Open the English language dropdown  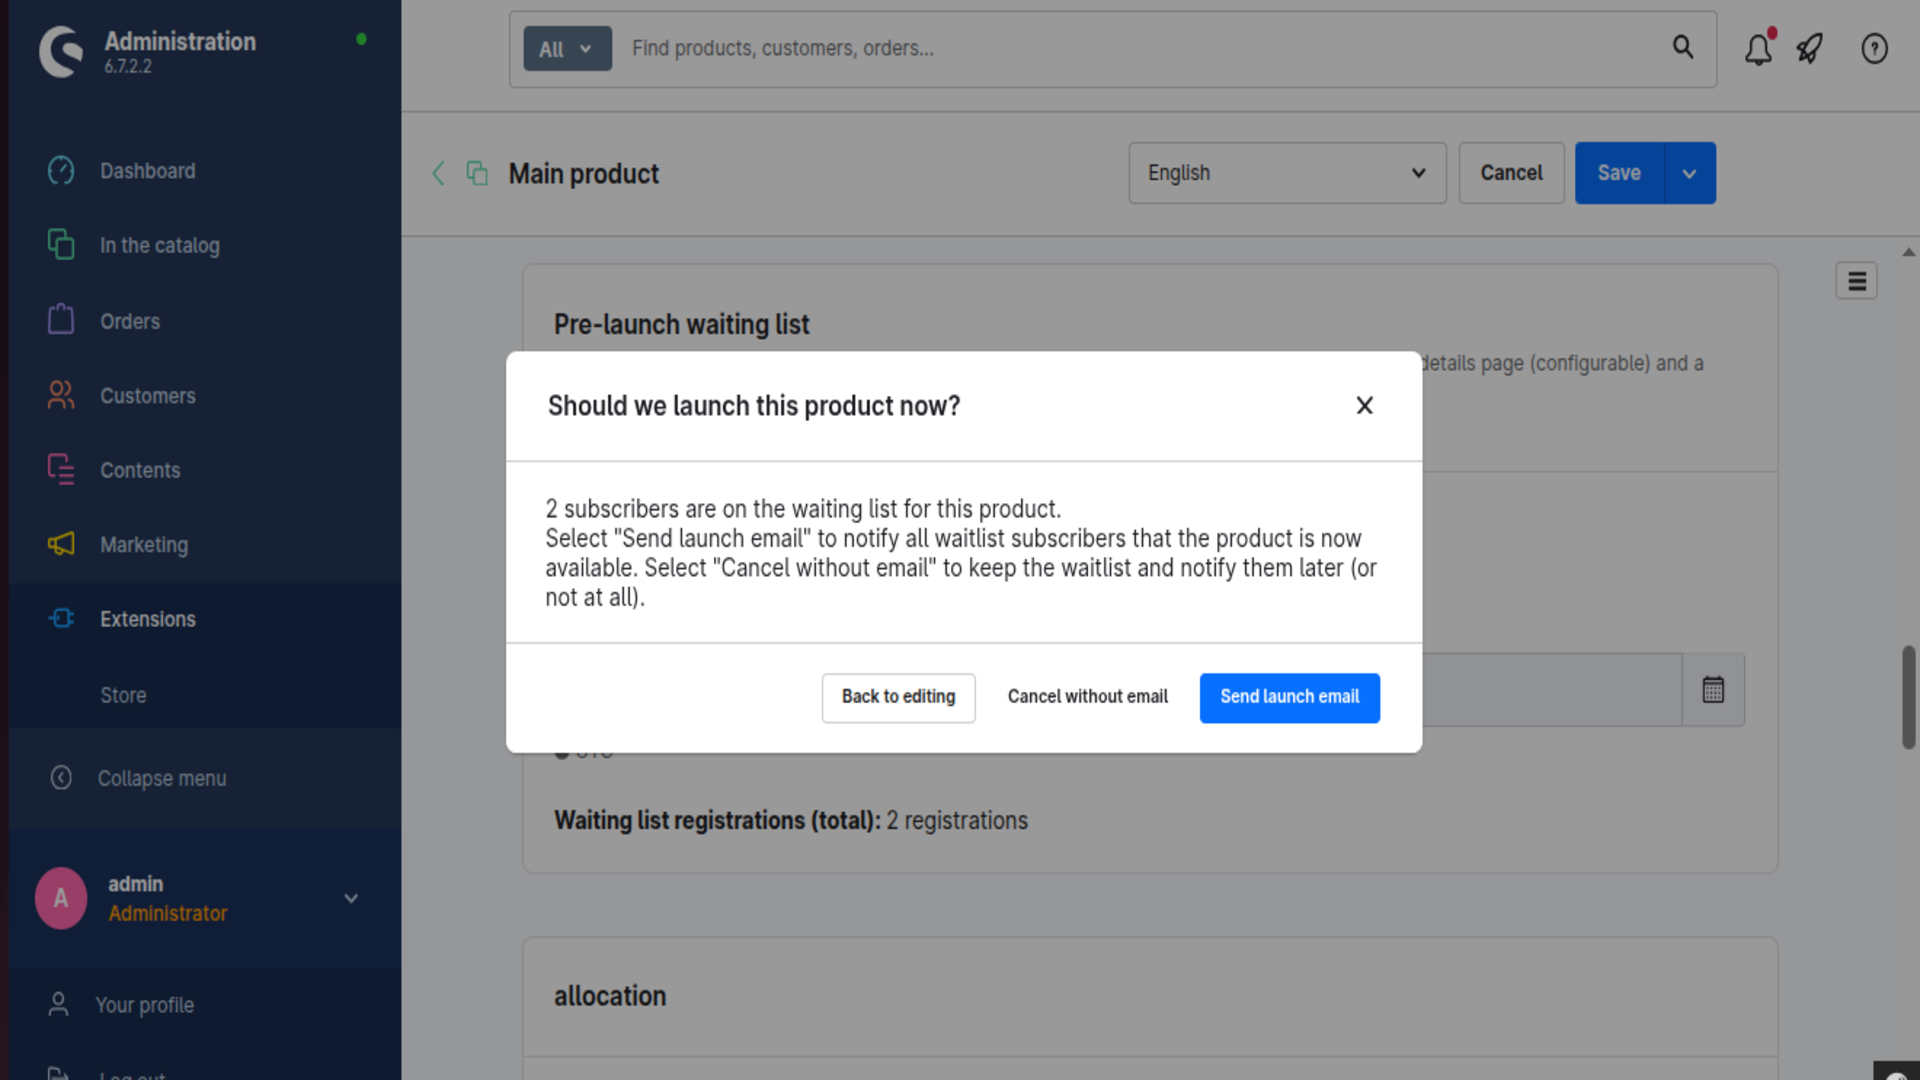tap(1287, 173)
